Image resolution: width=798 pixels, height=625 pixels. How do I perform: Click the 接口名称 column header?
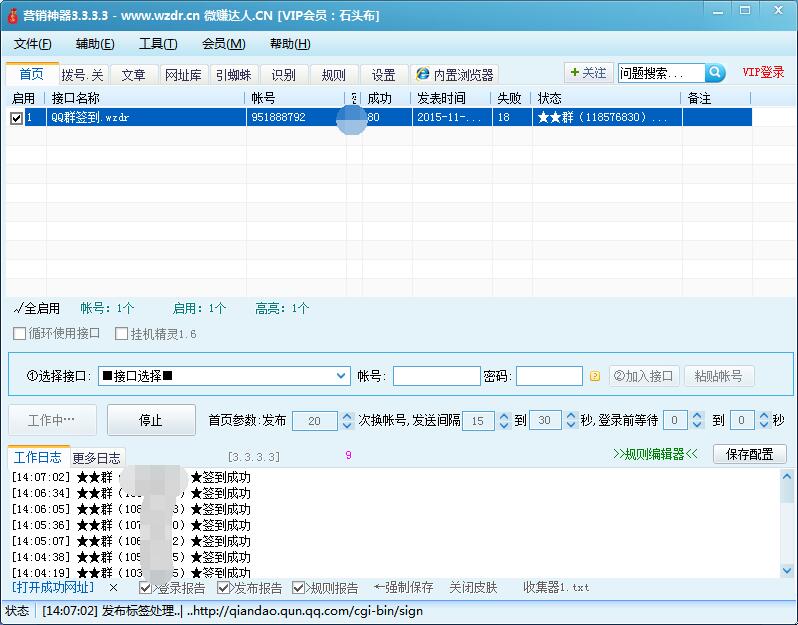coord(145,98)
